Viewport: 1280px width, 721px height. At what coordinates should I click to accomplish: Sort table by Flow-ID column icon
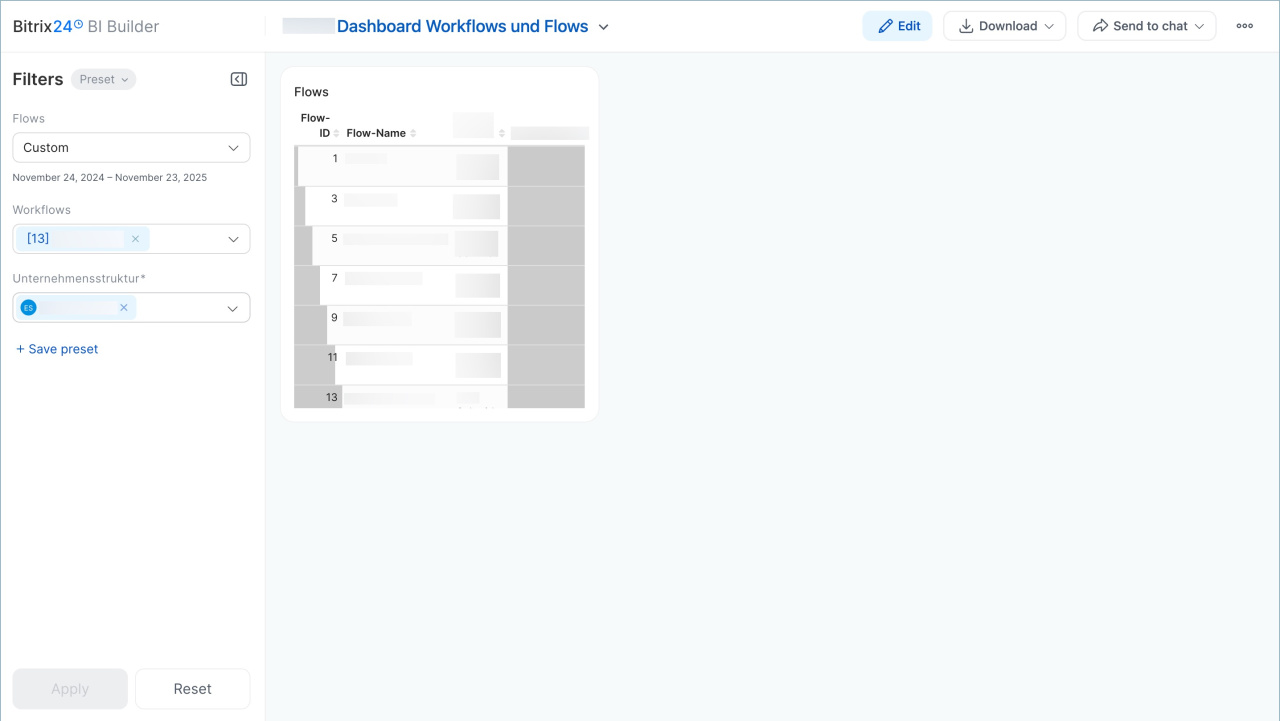pos(336,134)
